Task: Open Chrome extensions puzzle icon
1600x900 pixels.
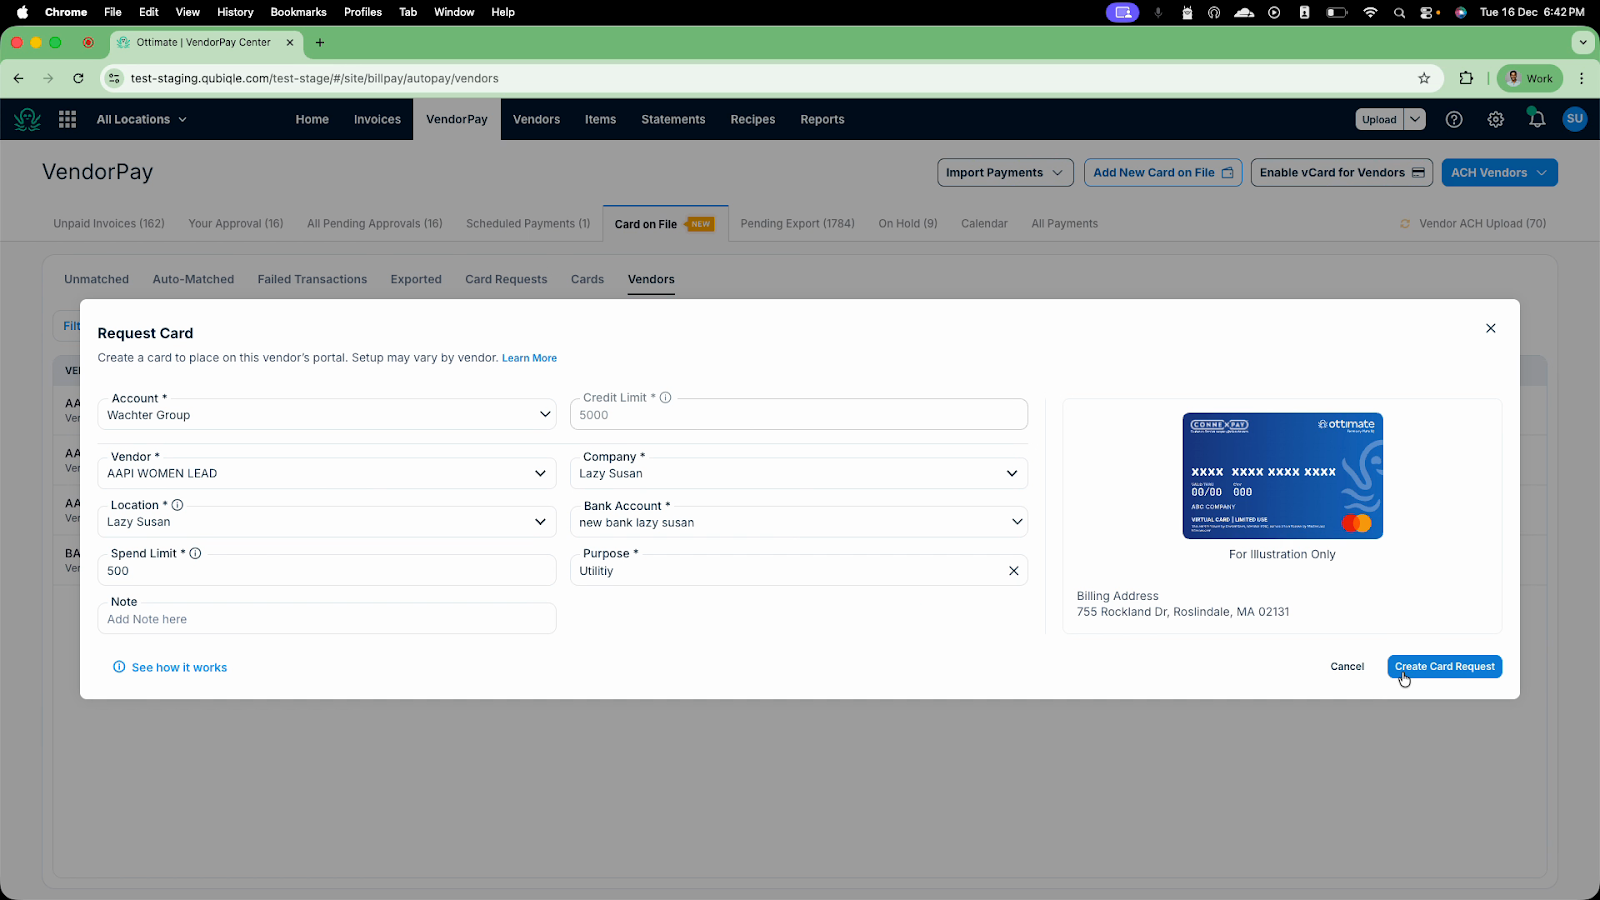Action: tap(1466, 78)
